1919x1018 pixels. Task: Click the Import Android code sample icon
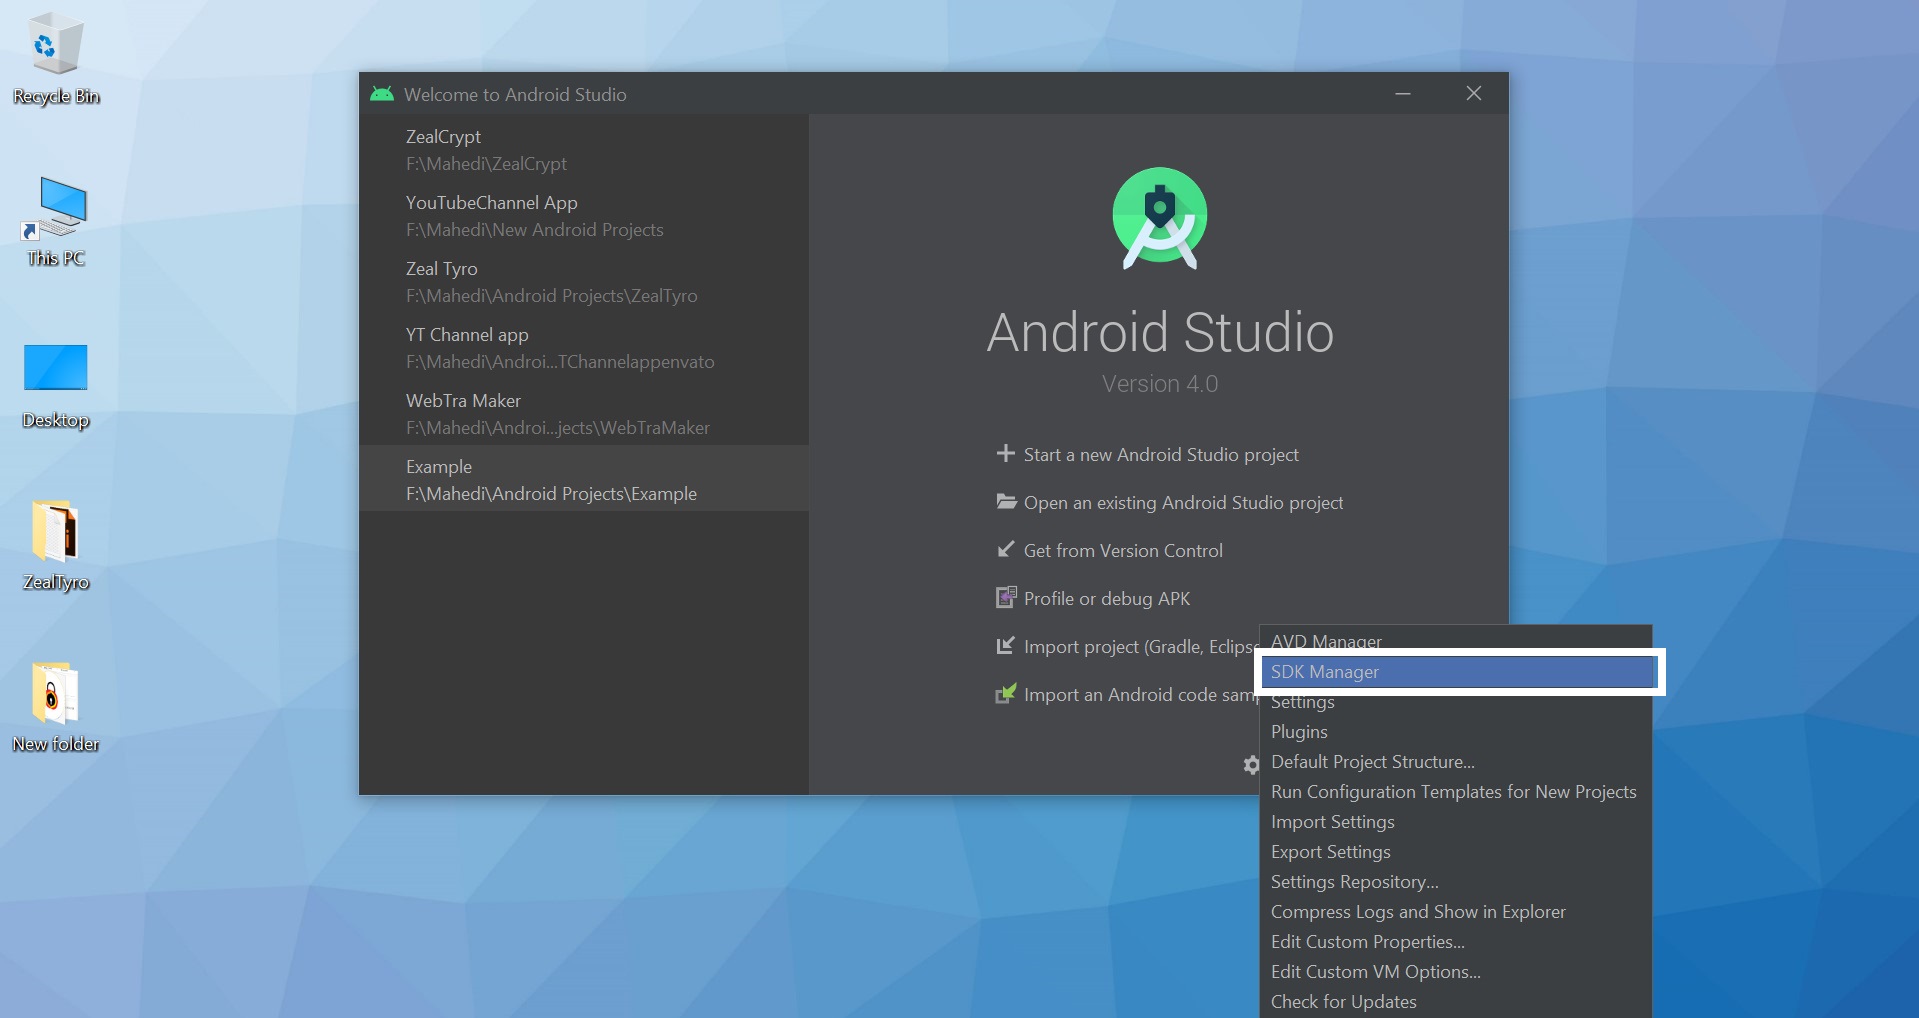[1006, 694]
